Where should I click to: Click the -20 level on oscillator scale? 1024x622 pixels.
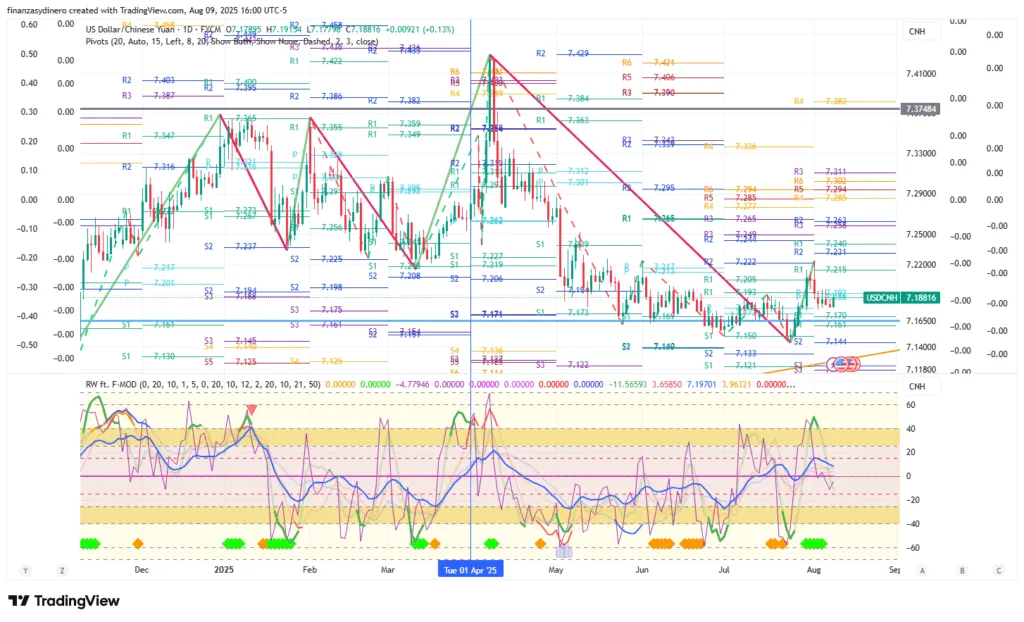pyautogui.click(x=912, y=500)
